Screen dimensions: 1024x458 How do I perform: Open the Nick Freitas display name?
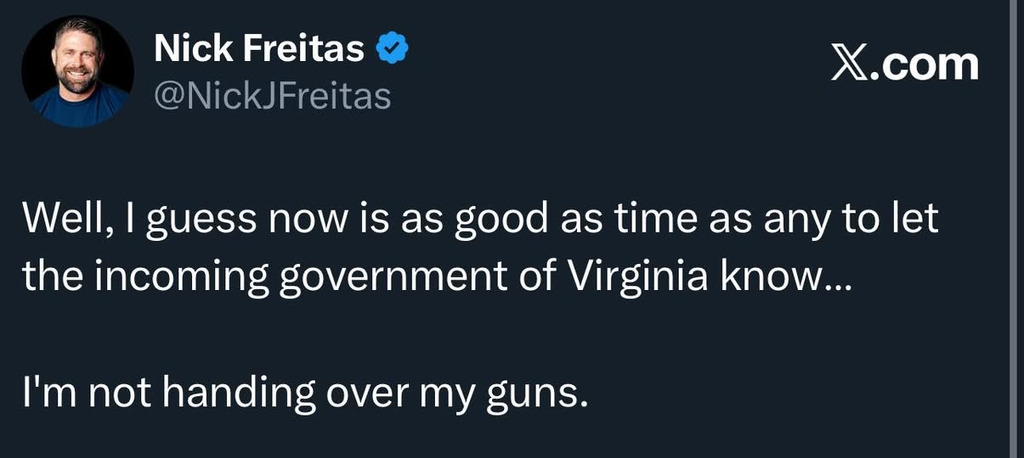[261, 49]
